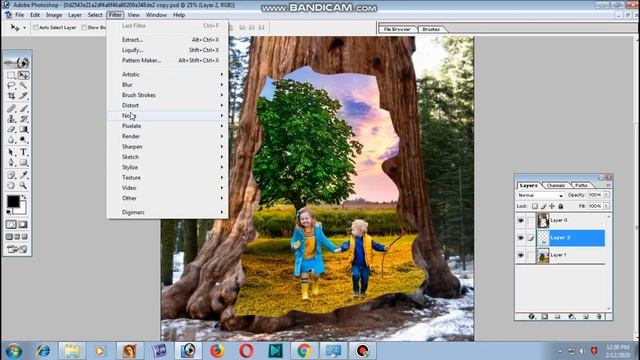Screen dimensions: 640x360
Task: Expand the Render filter submenu
Action: coord(167,136)
